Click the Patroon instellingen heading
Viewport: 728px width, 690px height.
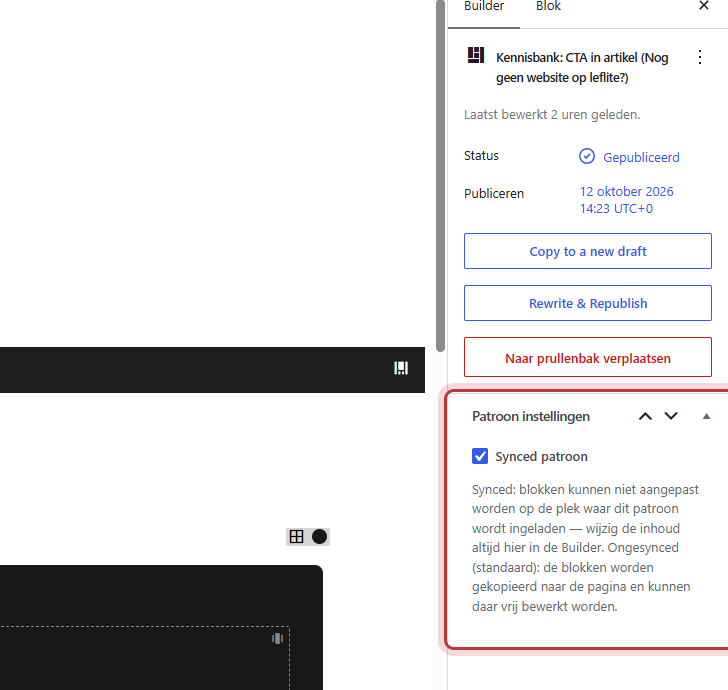(x=531, y=417)
